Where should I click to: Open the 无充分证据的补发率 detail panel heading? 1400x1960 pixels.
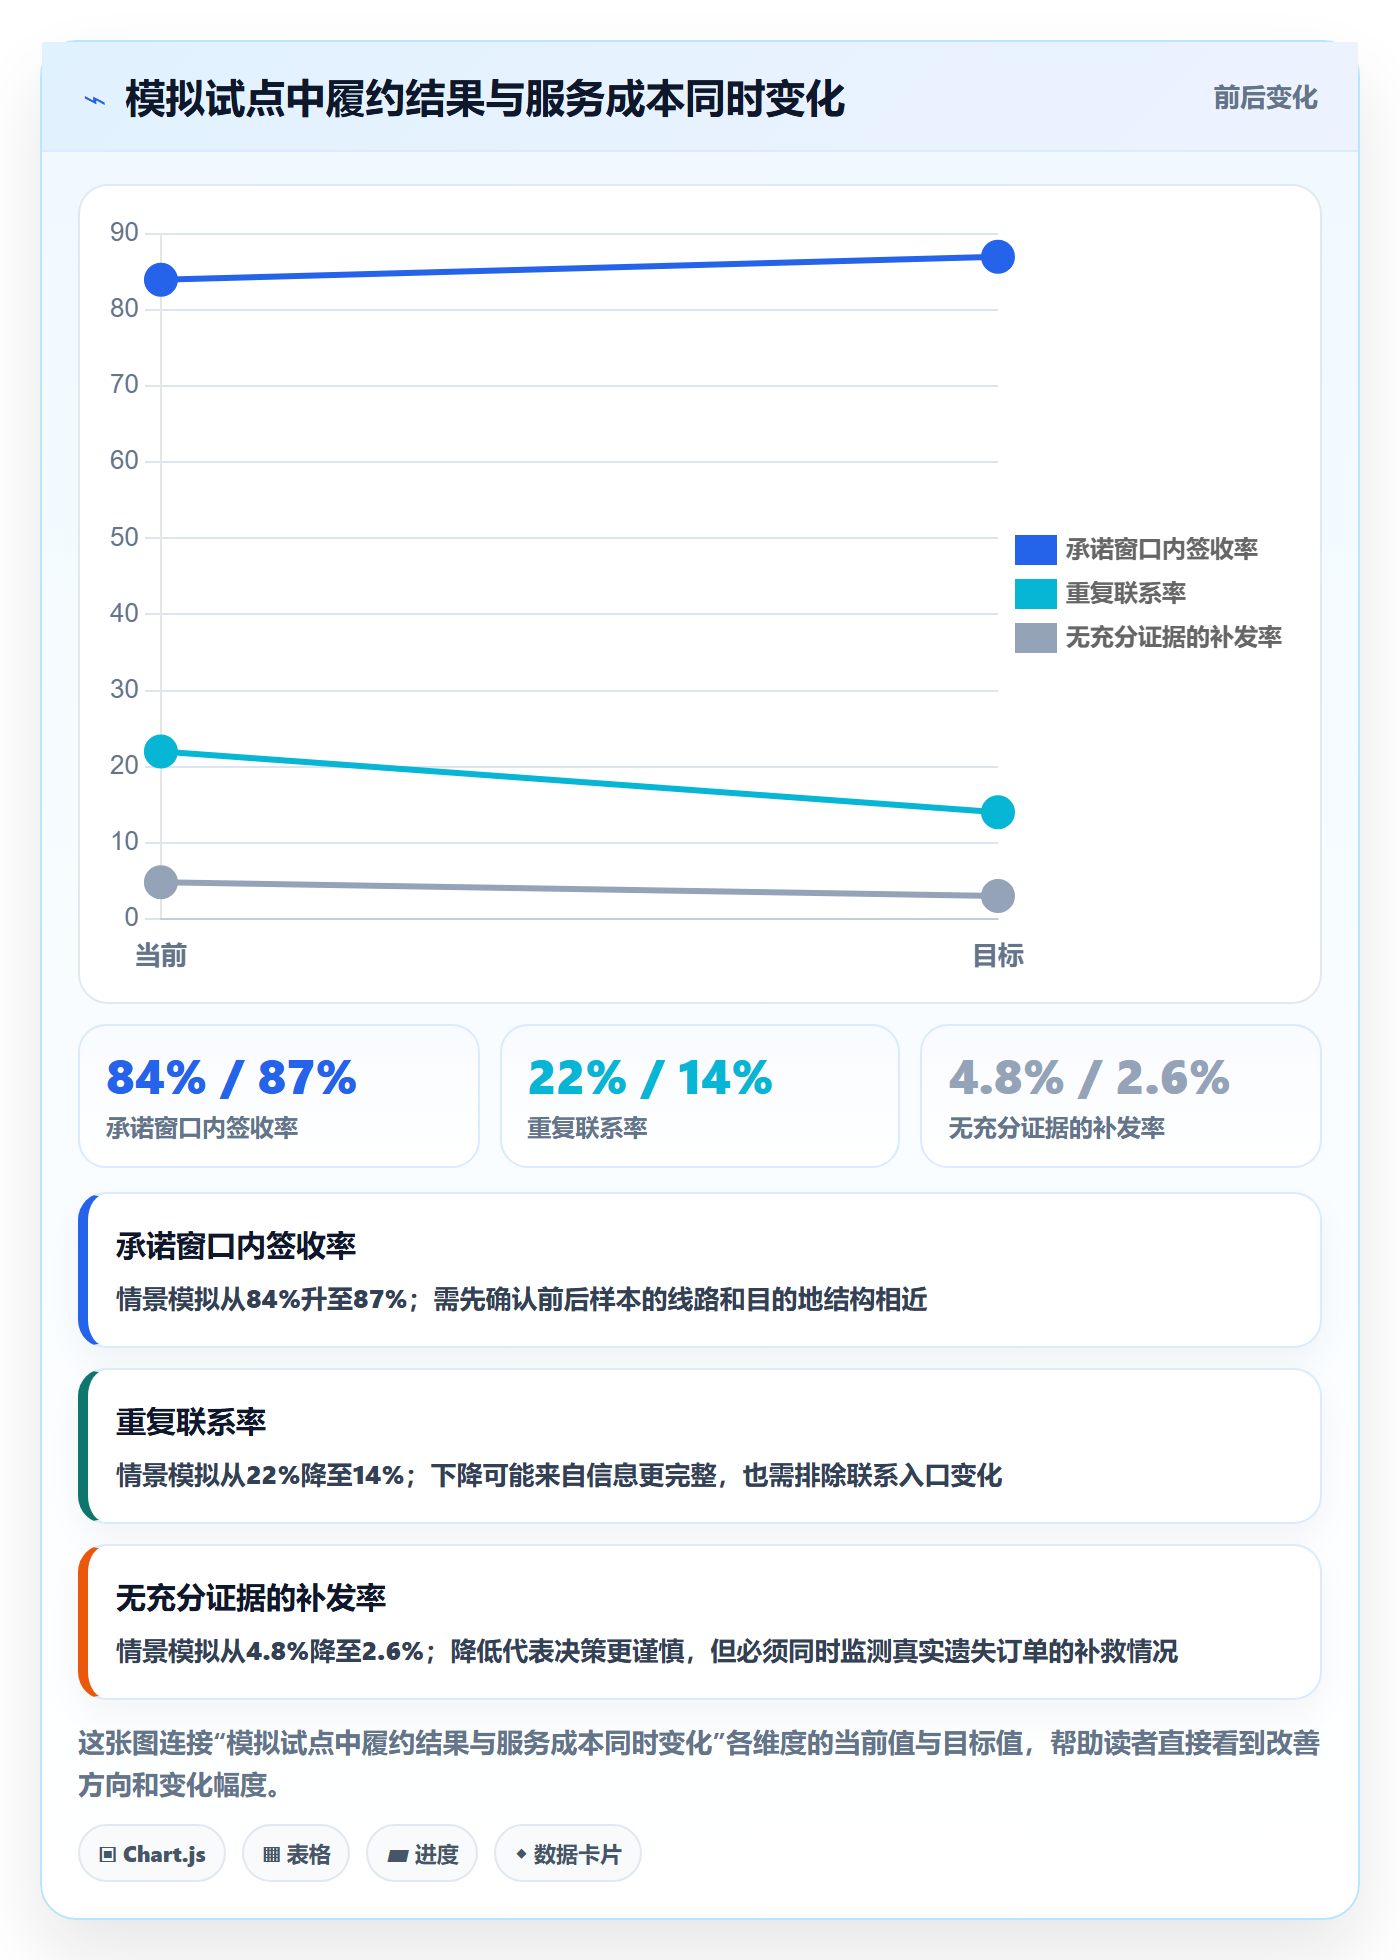(x=251, y=1598)
